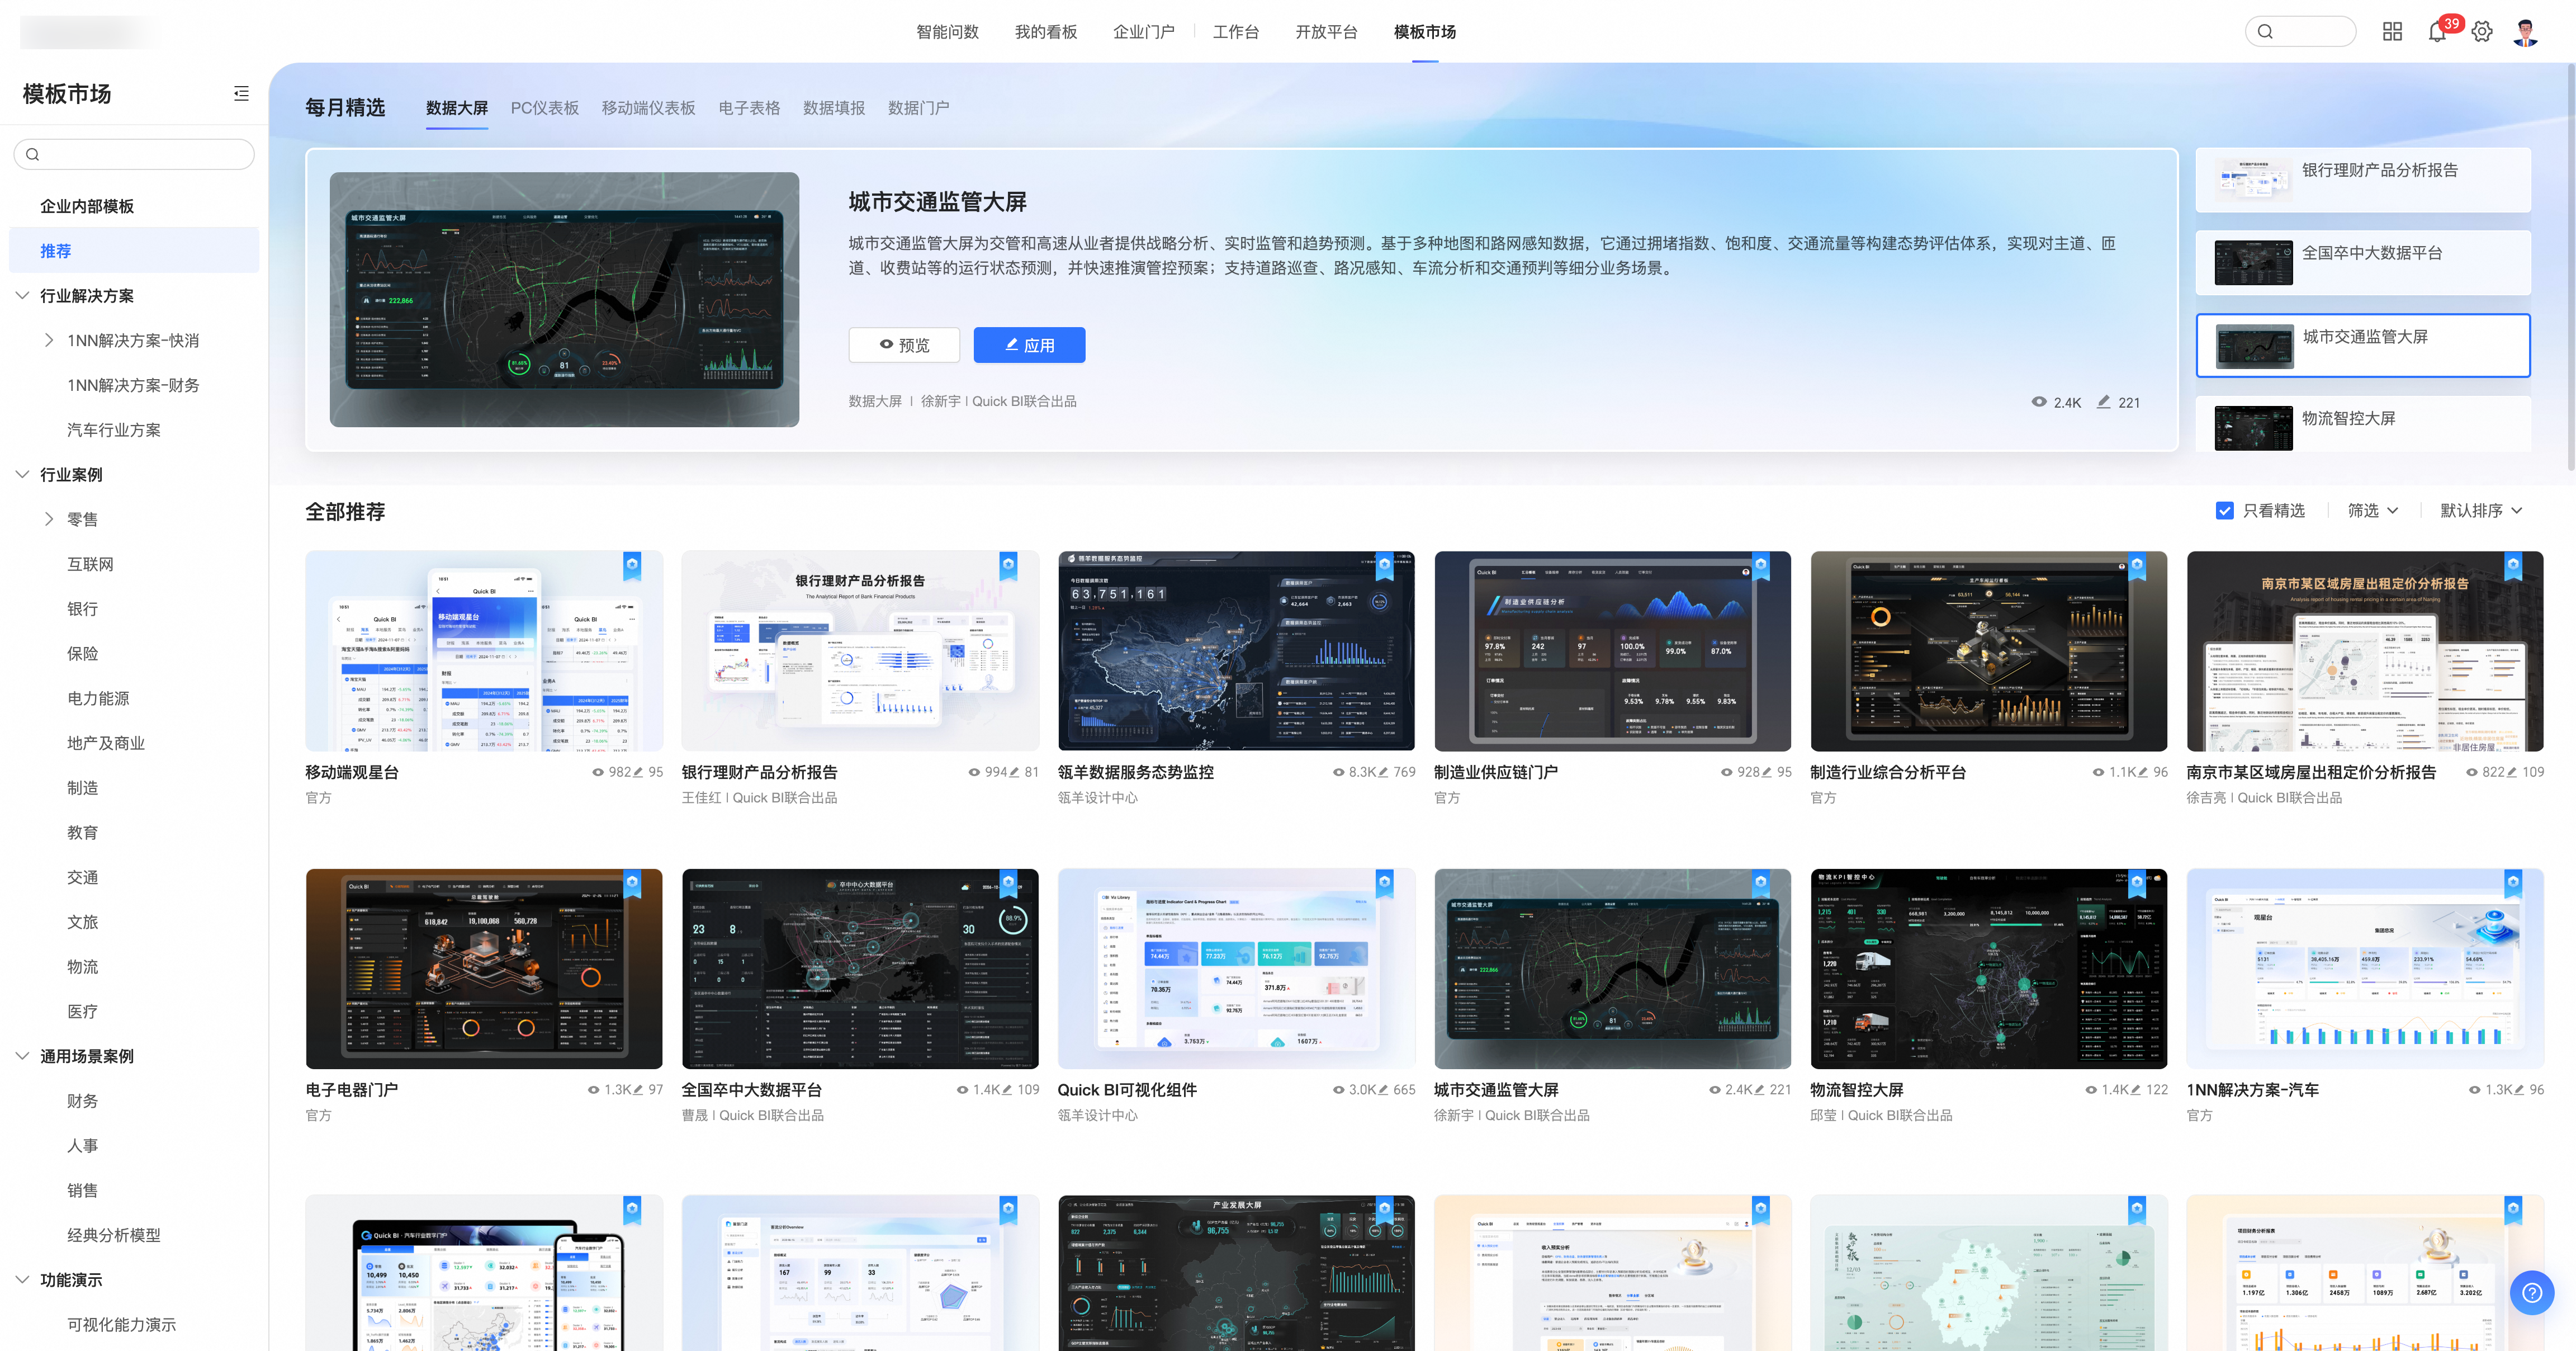
Task: Click the featured badge on 全国卒中大数据平台 card
Action: pos(1008,884)
